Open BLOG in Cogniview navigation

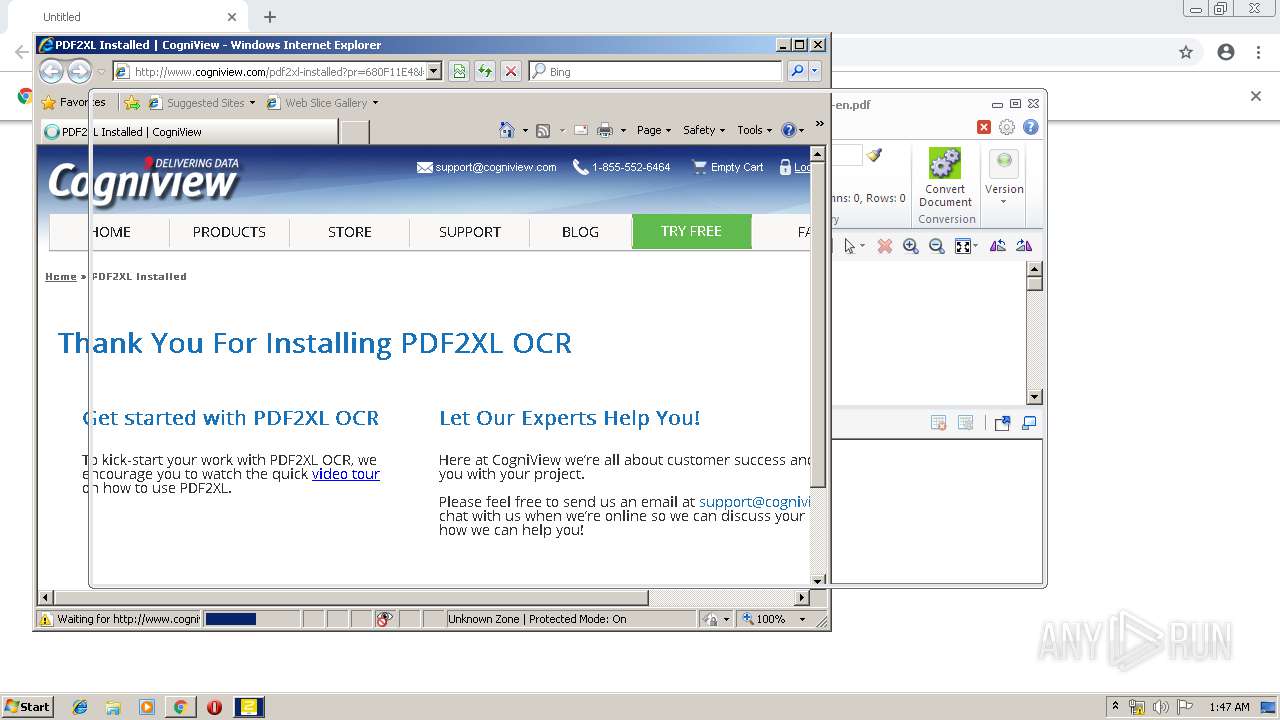tap(580, 231)
